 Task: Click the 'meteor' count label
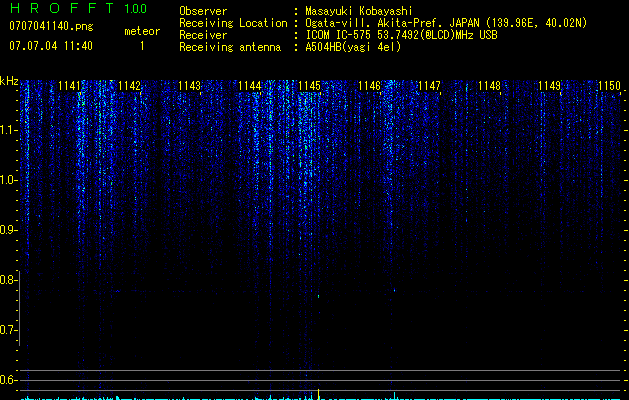[142, 31]
